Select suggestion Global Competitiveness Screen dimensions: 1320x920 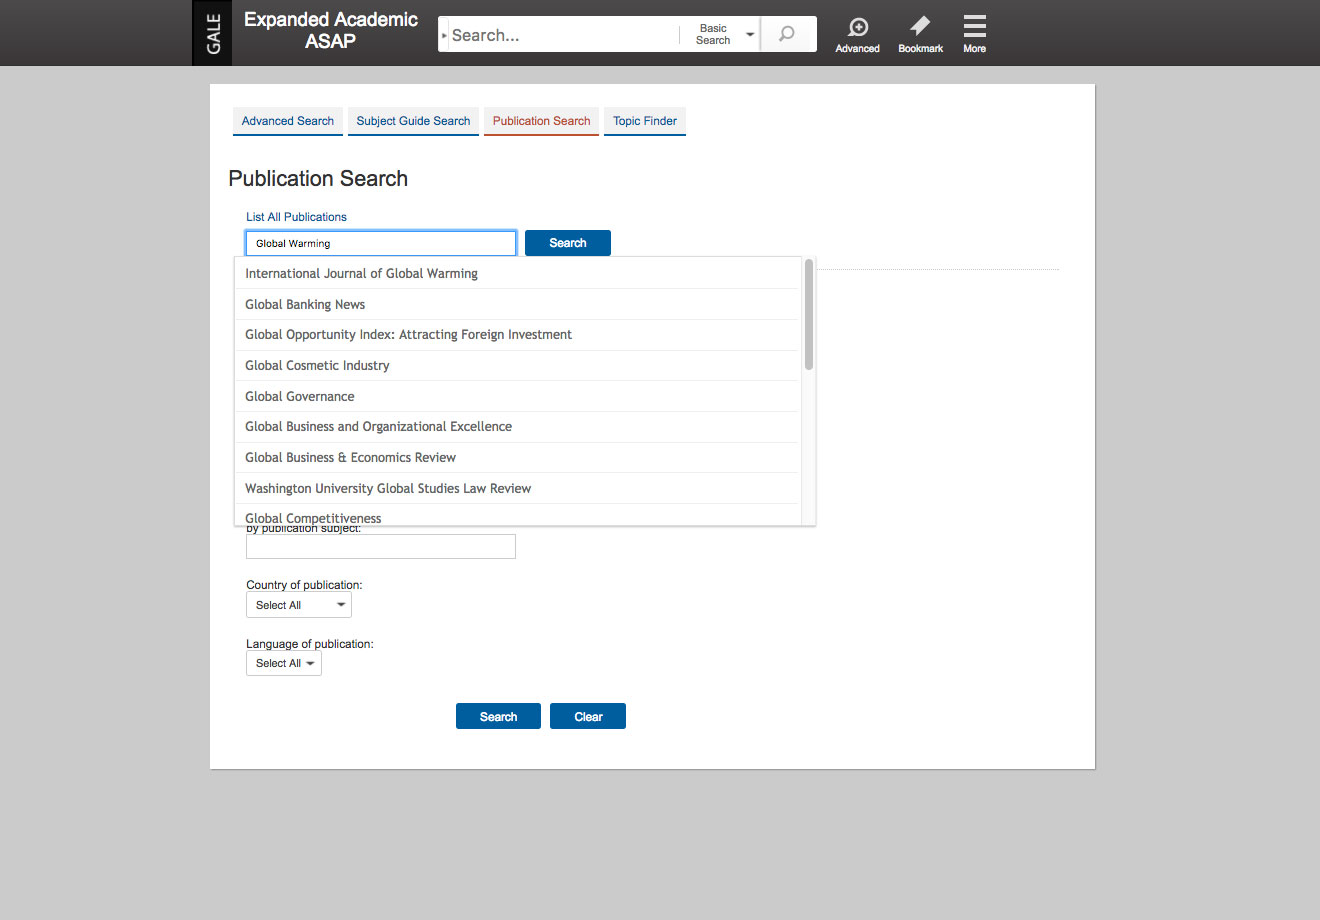517,515
